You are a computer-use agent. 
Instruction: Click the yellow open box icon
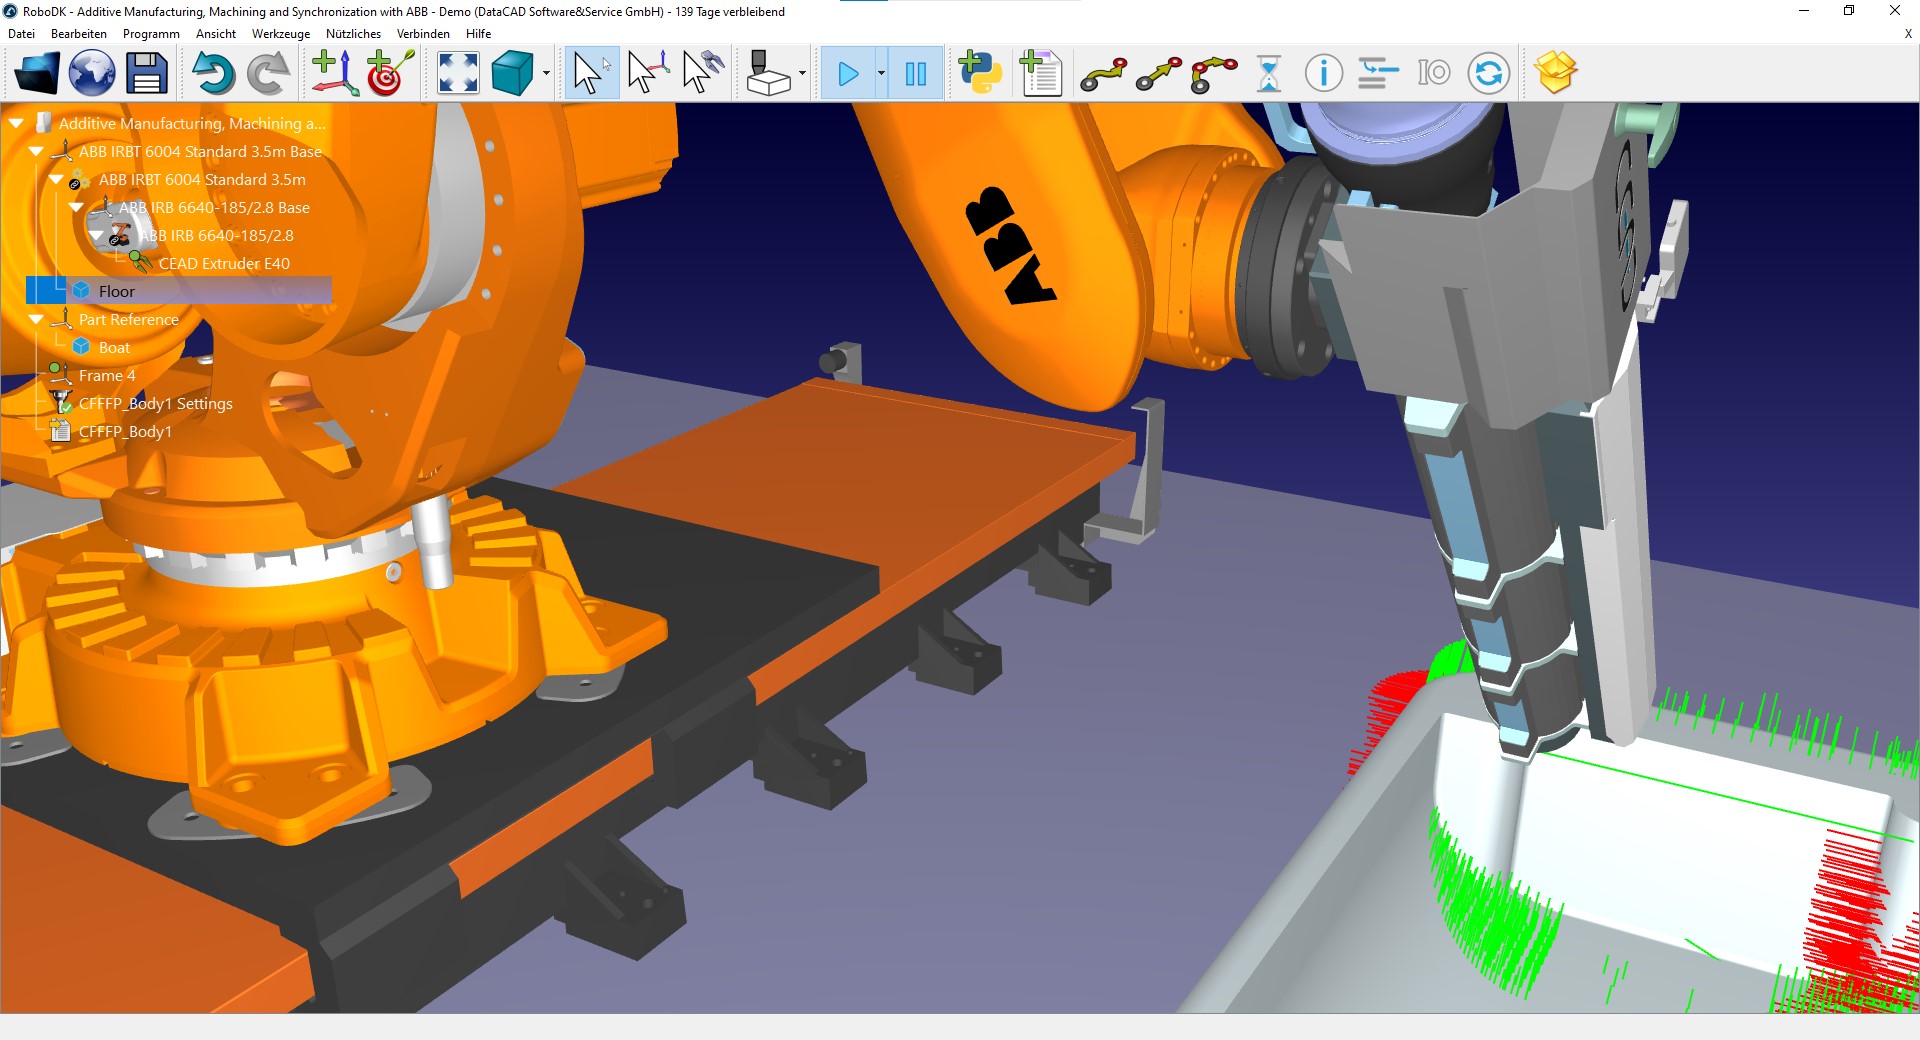1555,72
